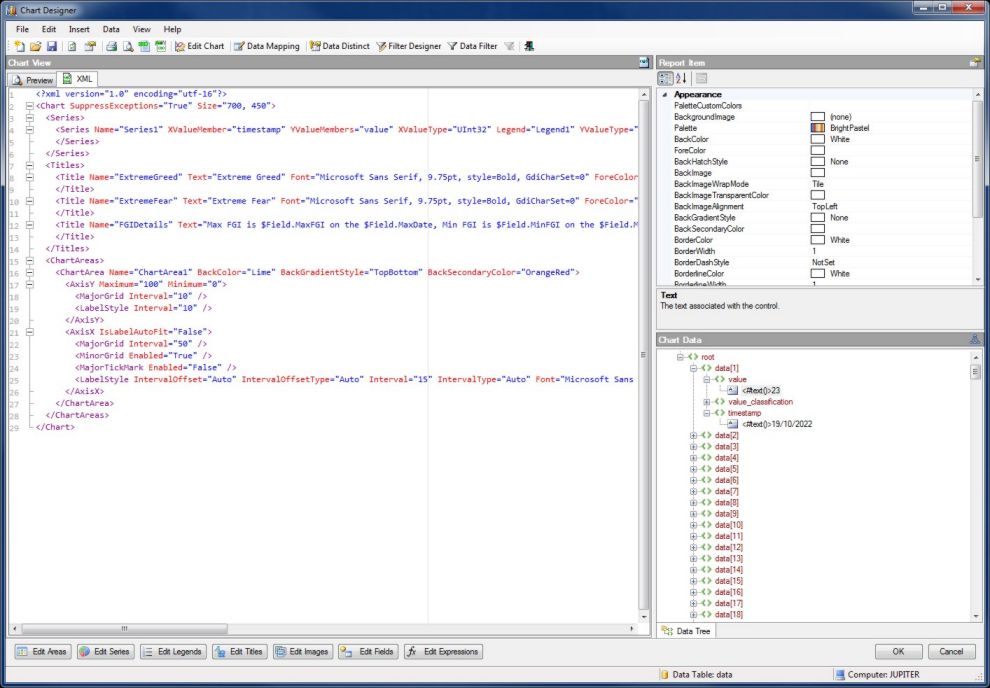Click the pin icon on Report Item panel
Image resolution: width=990 pixels, height=688 pixels.
point(975,63)
